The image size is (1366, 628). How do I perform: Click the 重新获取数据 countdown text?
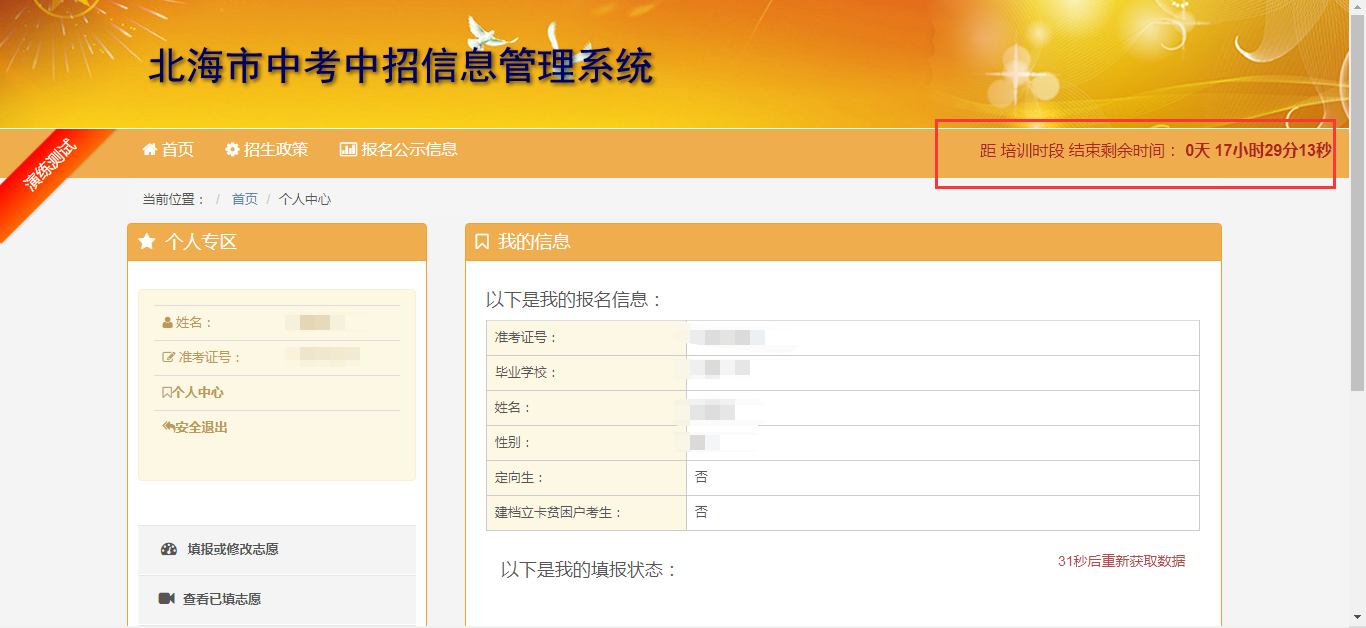pos(1121,562)
